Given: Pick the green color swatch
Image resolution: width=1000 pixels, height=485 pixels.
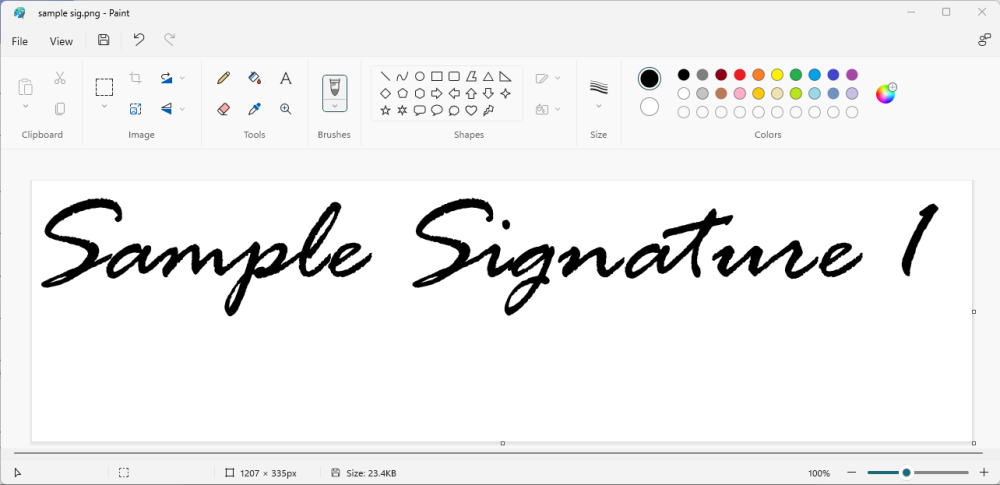Looking at the screenshot, I should point(796,75).
